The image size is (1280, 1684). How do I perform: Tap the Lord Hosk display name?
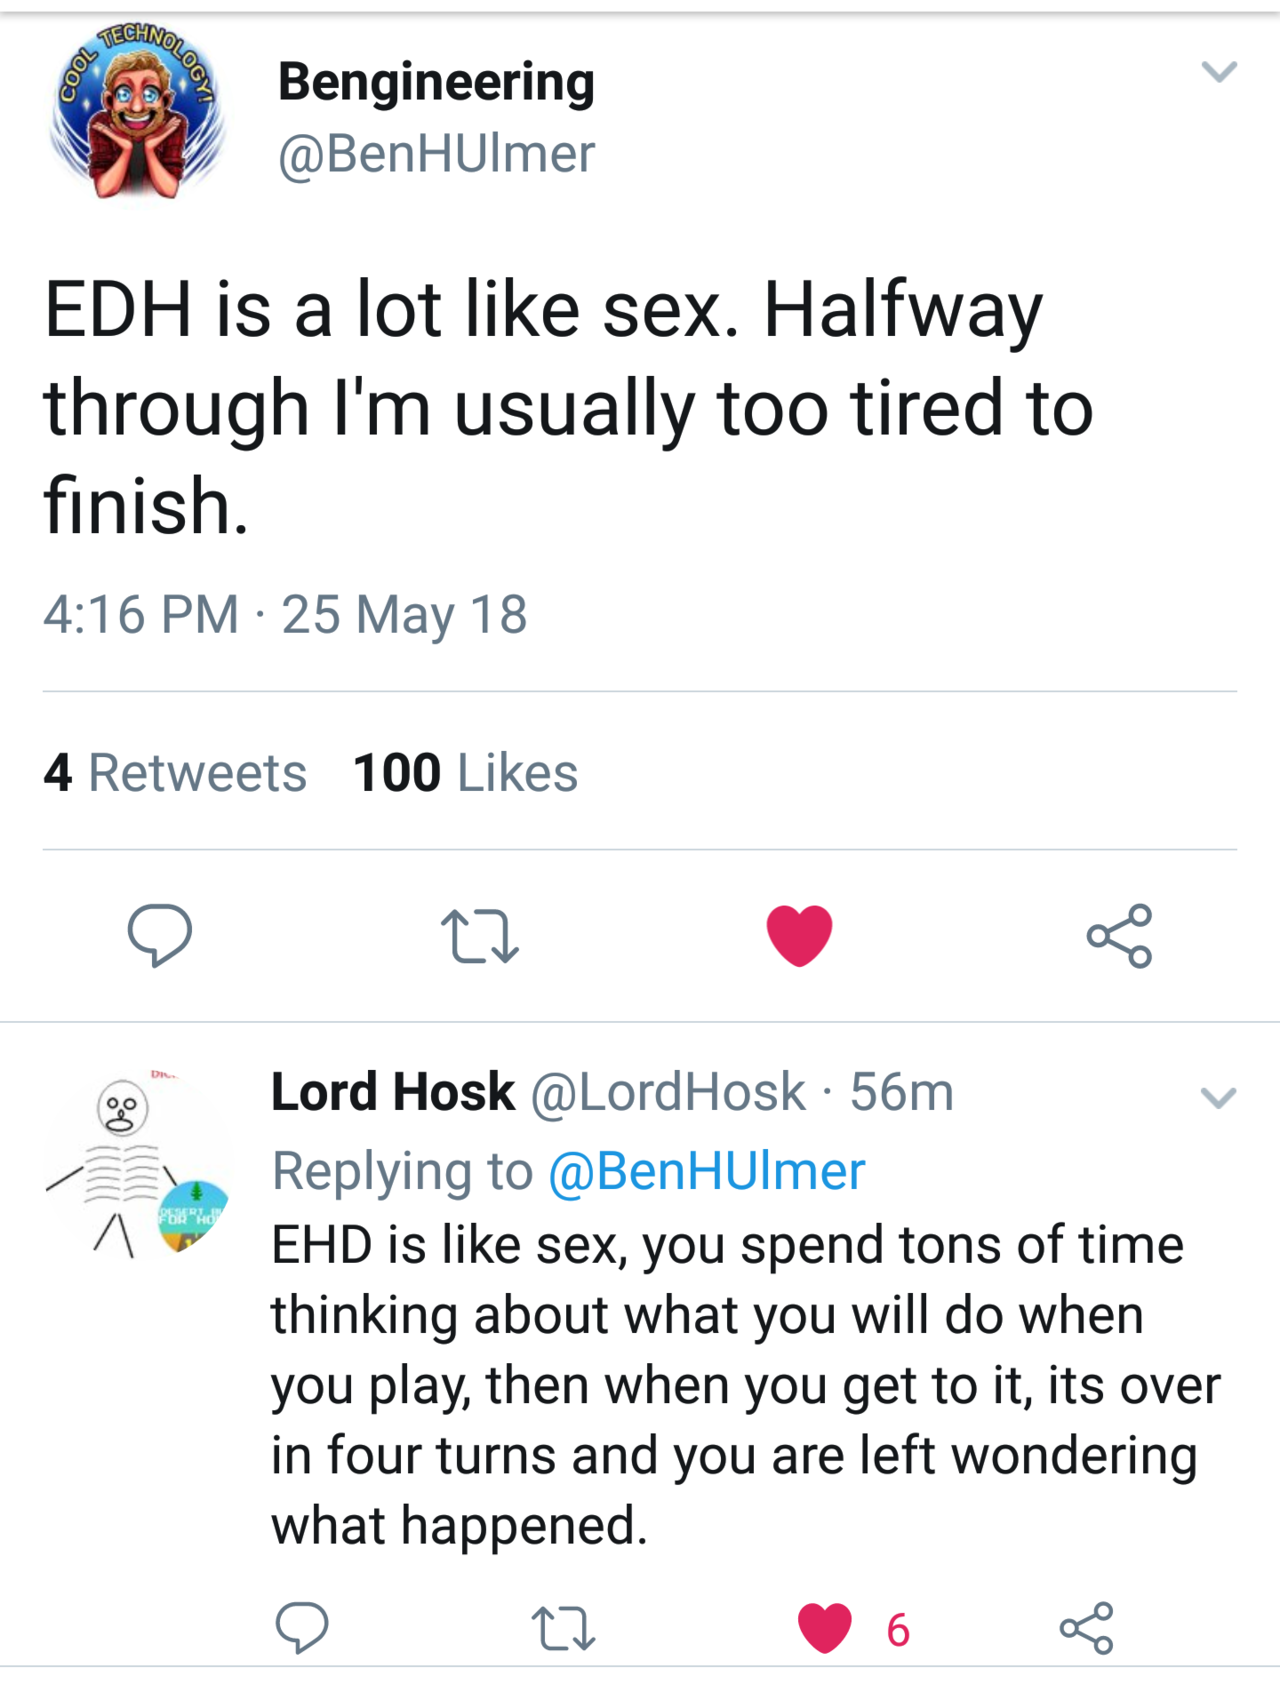(x=393, y=1091)
